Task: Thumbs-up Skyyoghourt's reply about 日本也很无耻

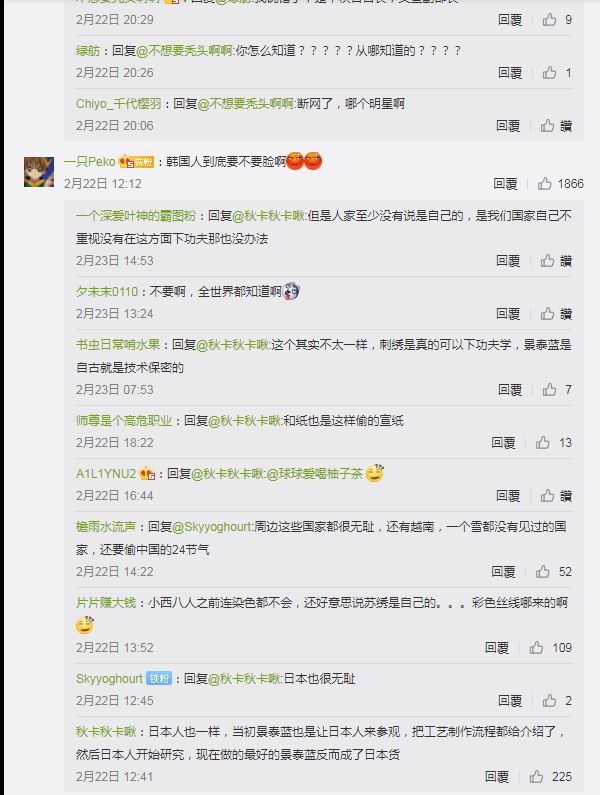Action: pyautogui.click(x=549, y=701)
